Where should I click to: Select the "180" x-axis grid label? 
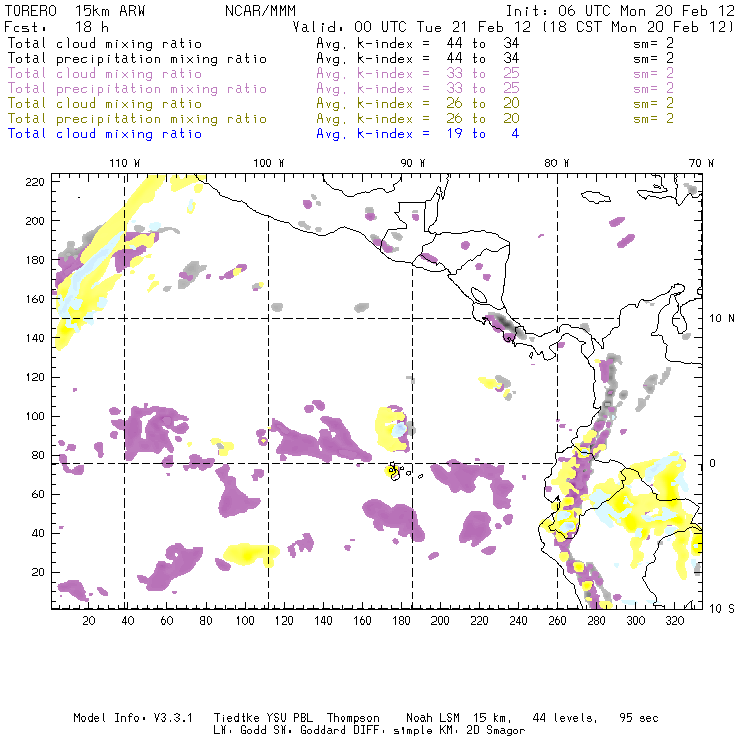tap(401, 621)
